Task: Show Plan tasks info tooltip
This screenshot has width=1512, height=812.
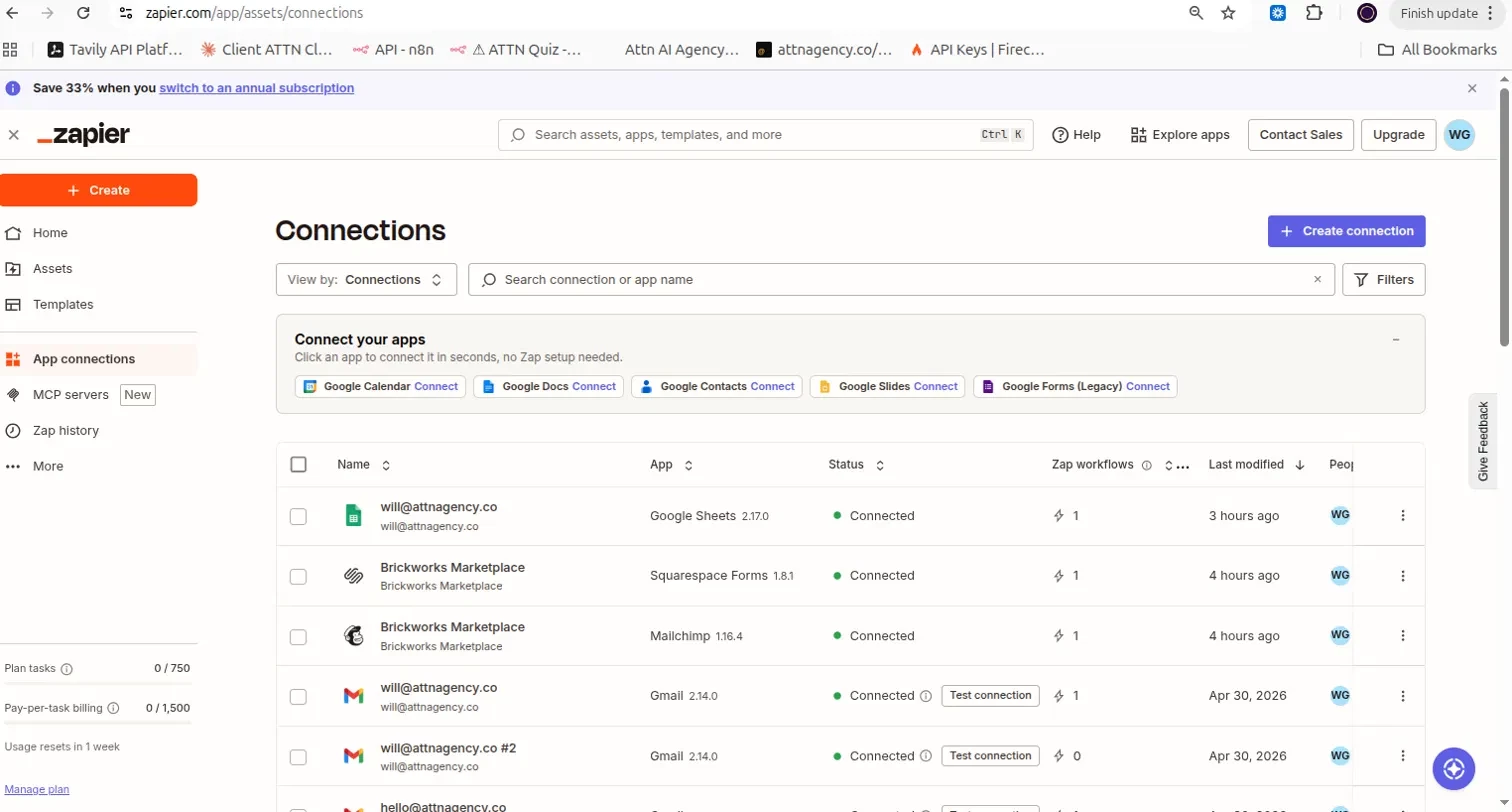Action: click(67, 669)
